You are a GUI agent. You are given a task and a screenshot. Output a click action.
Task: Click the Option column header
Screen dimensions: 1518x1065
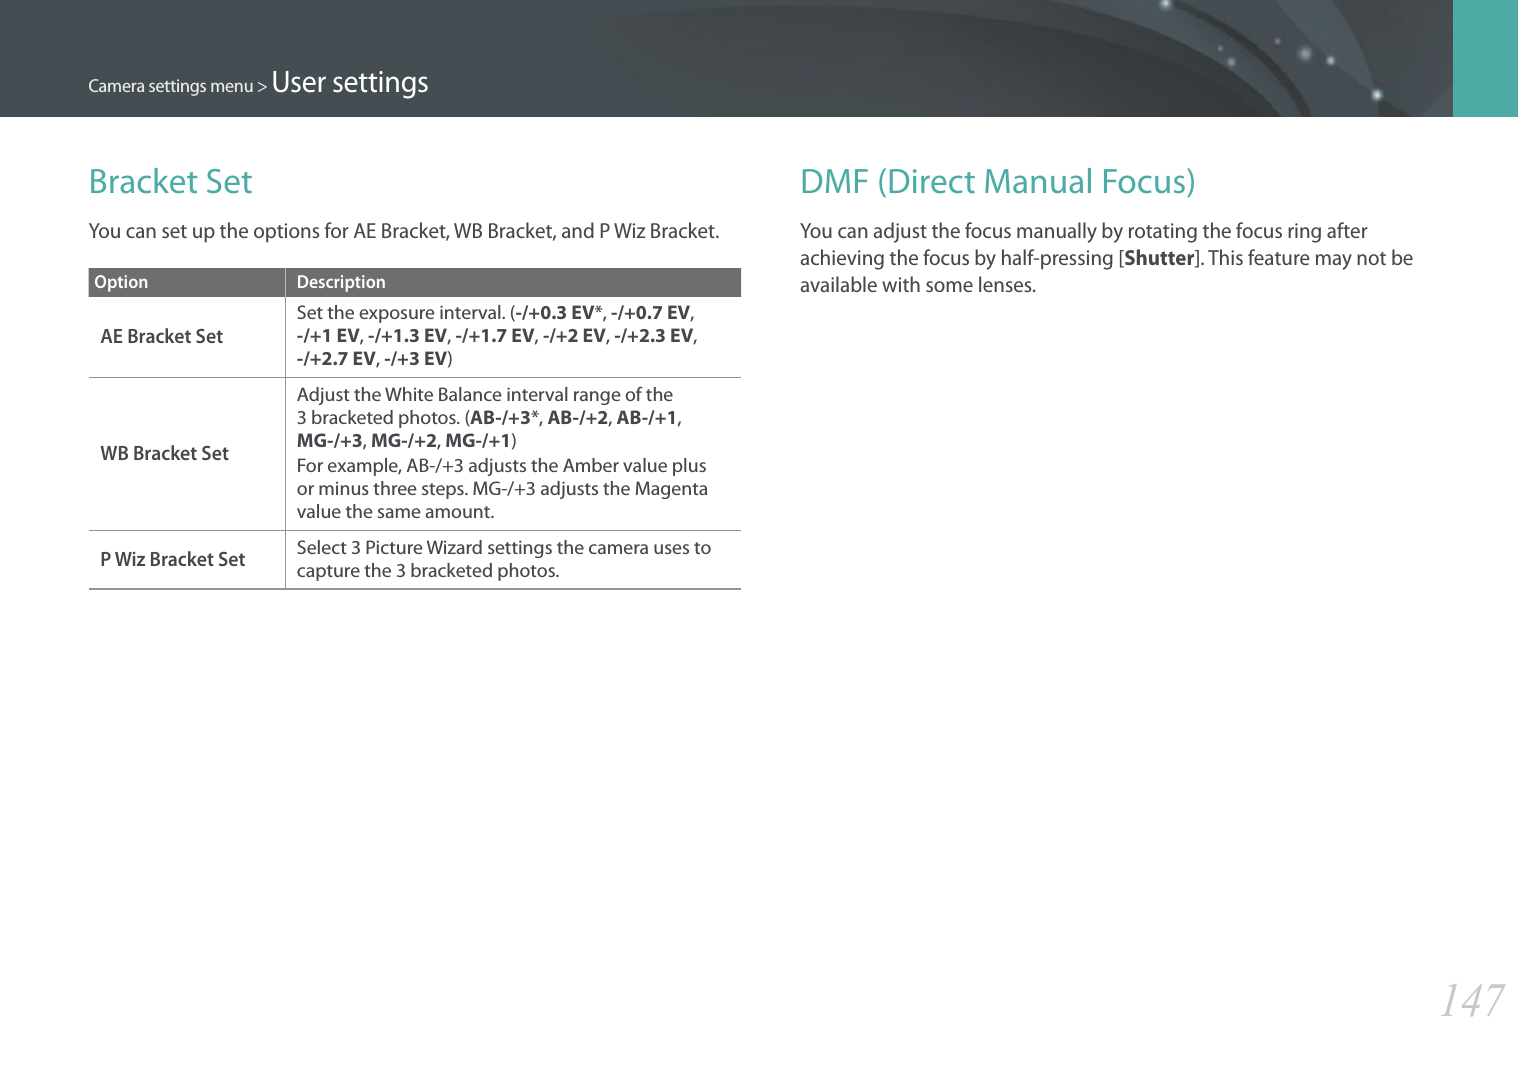pyautogui.click(x=121, y=282)
